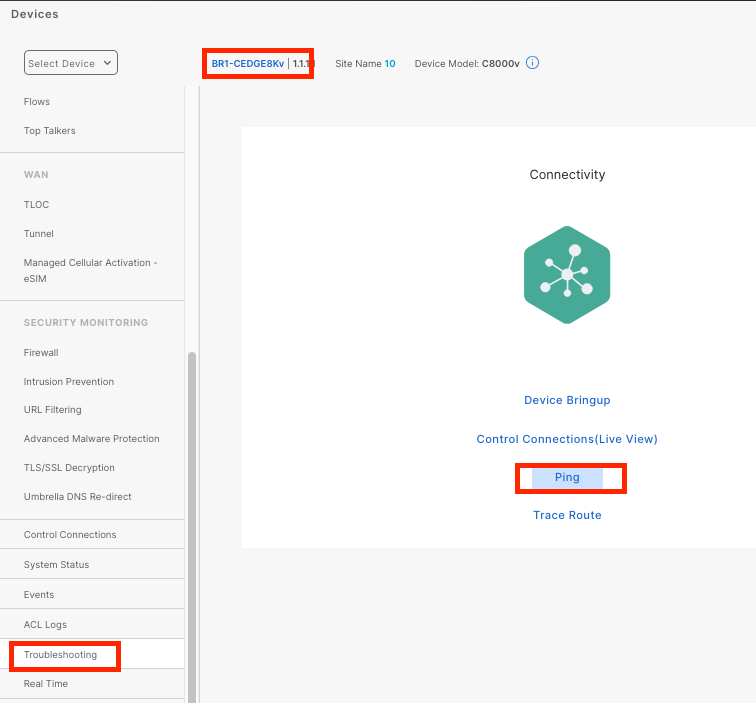
Task: Click the device model info icon
Action: (x=533, y=63)
